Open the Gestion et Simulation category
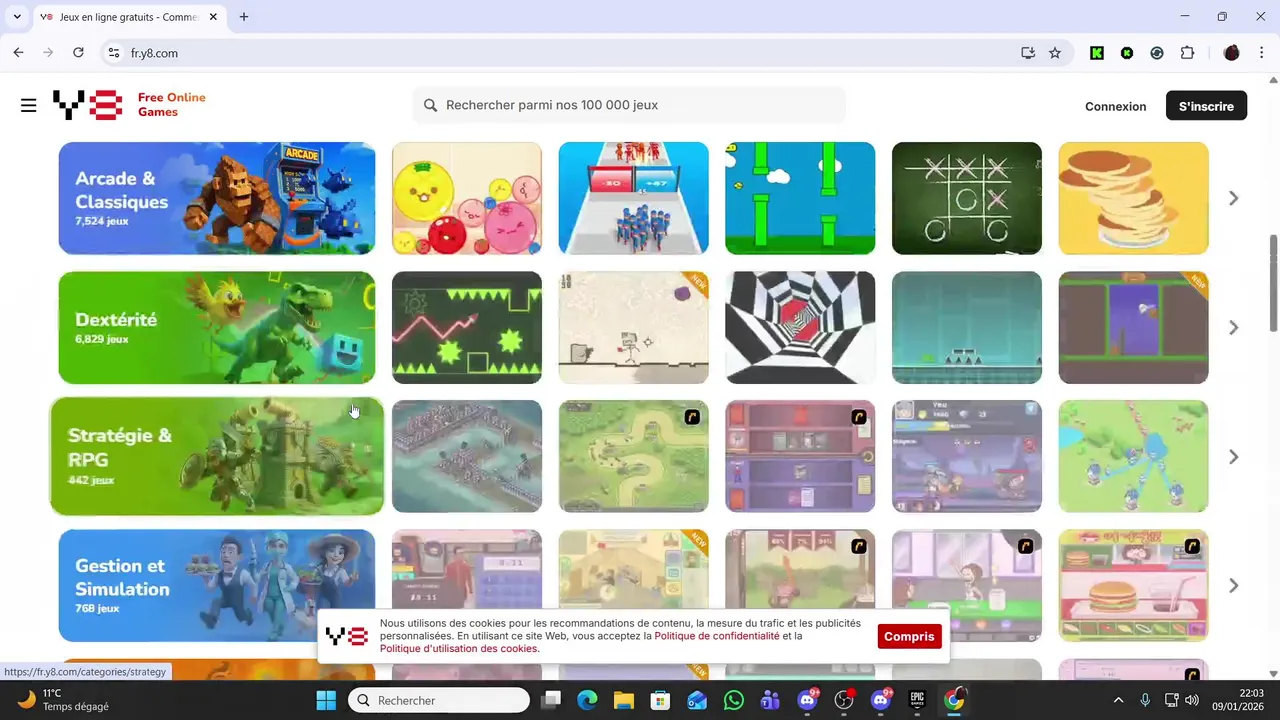The width and height of the screenshot is (1280, 720). [x=217, y=586]
